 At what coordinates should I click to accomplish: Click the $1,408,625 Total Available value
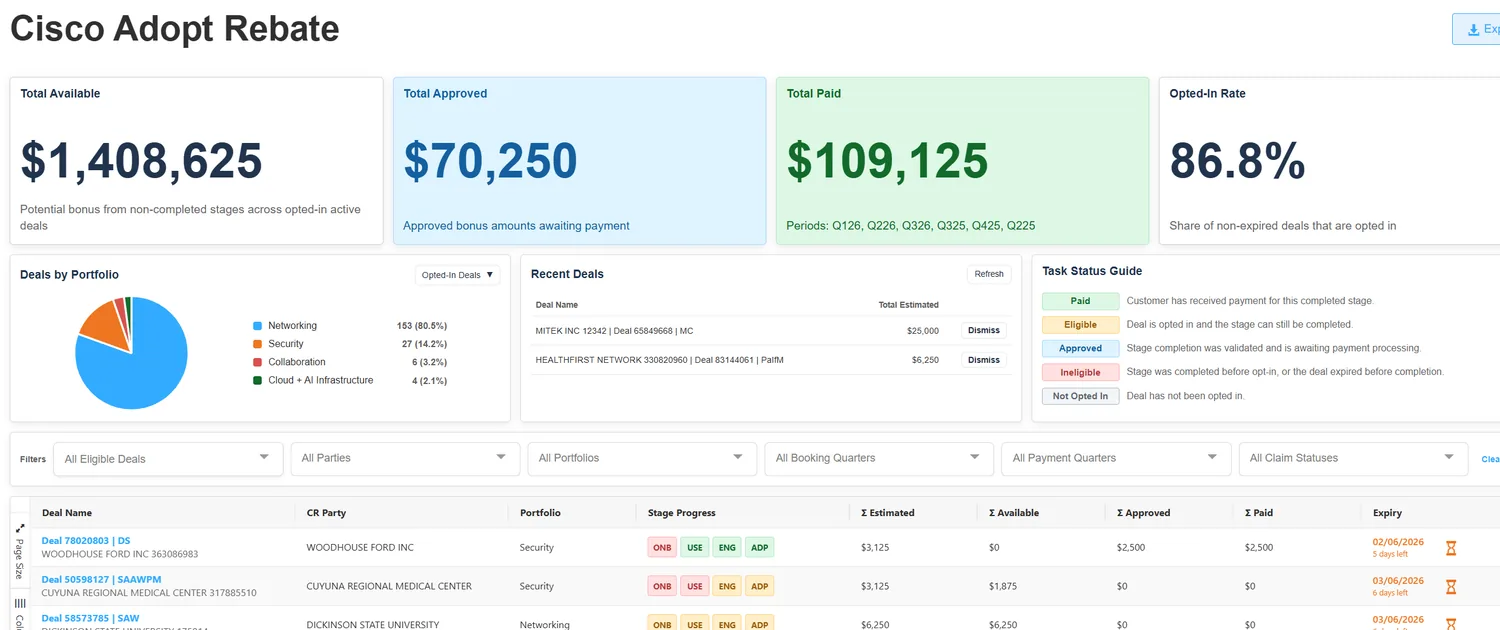[141, 161]
